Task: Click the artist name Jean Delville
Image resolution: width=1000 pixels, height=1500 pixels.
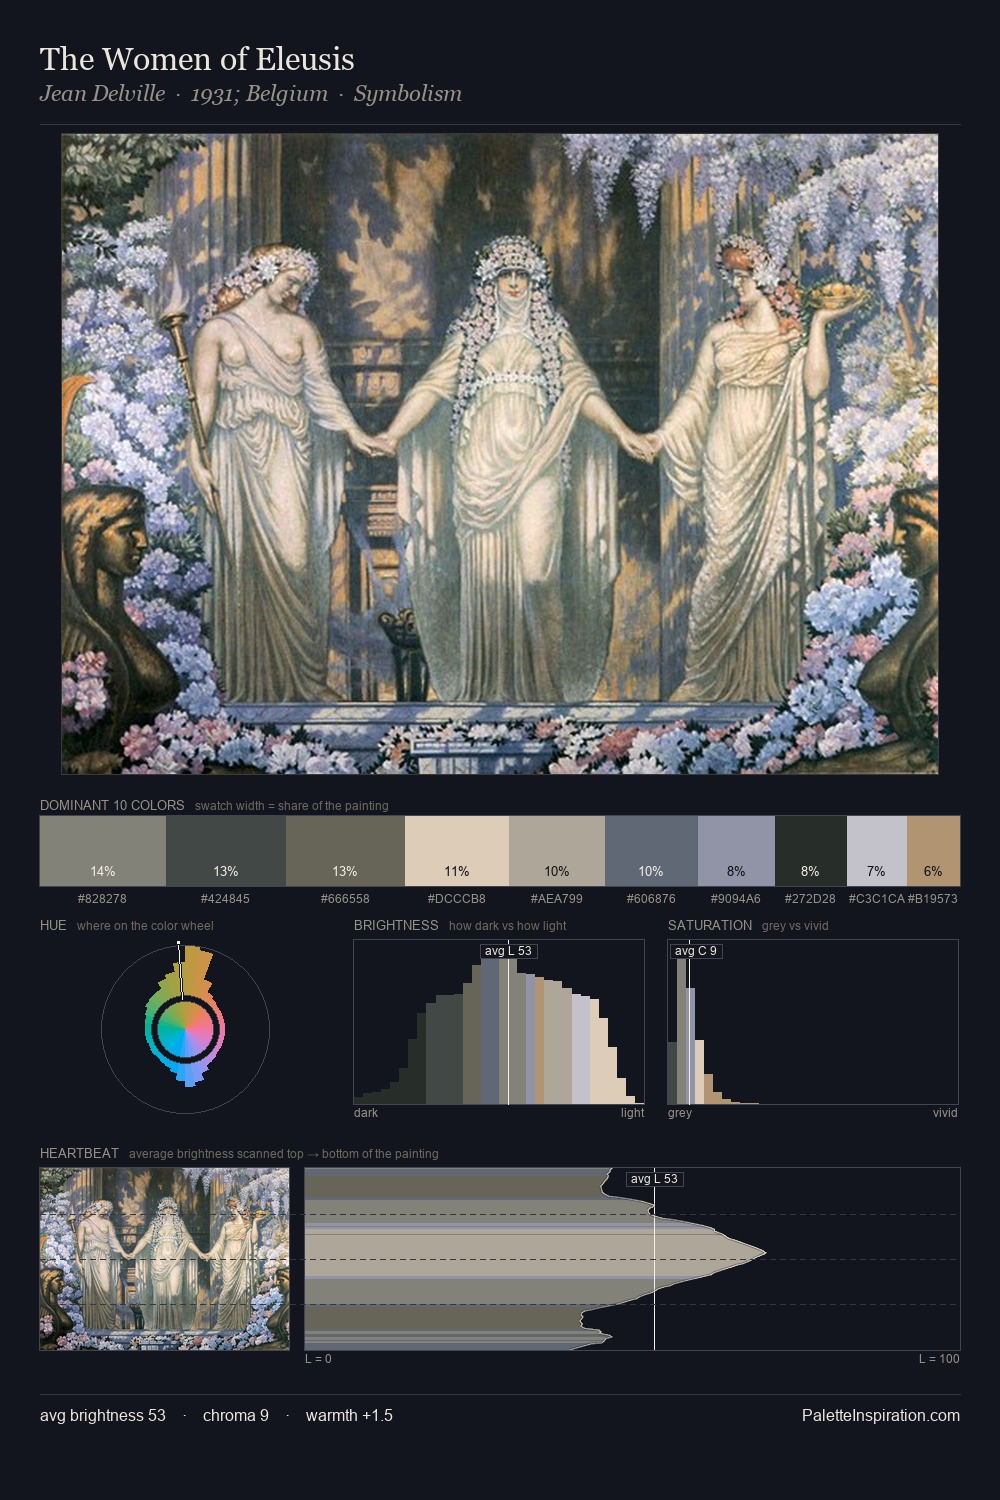Action: (102, 94)
